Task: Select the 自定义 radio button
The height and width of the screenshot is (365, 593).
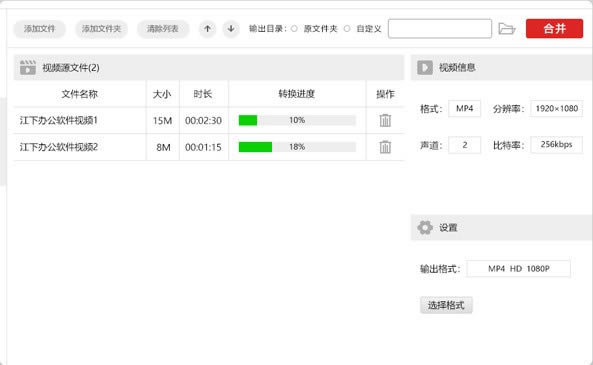Action: pos(347,29)
